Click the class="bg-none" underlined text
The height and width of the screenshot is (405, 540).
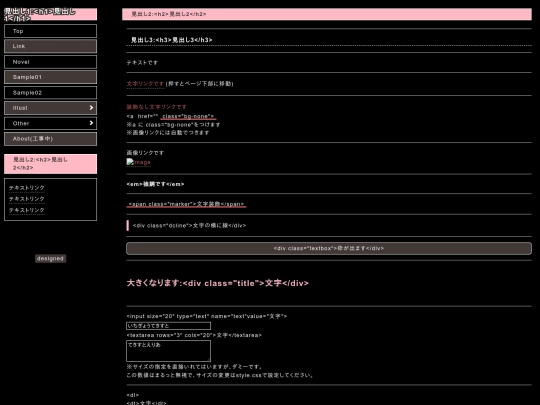point(188,116)
